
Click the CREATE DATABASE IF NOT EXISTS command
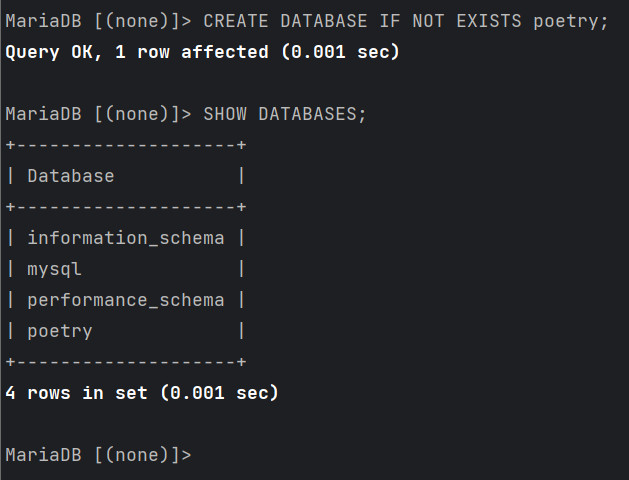406,21
